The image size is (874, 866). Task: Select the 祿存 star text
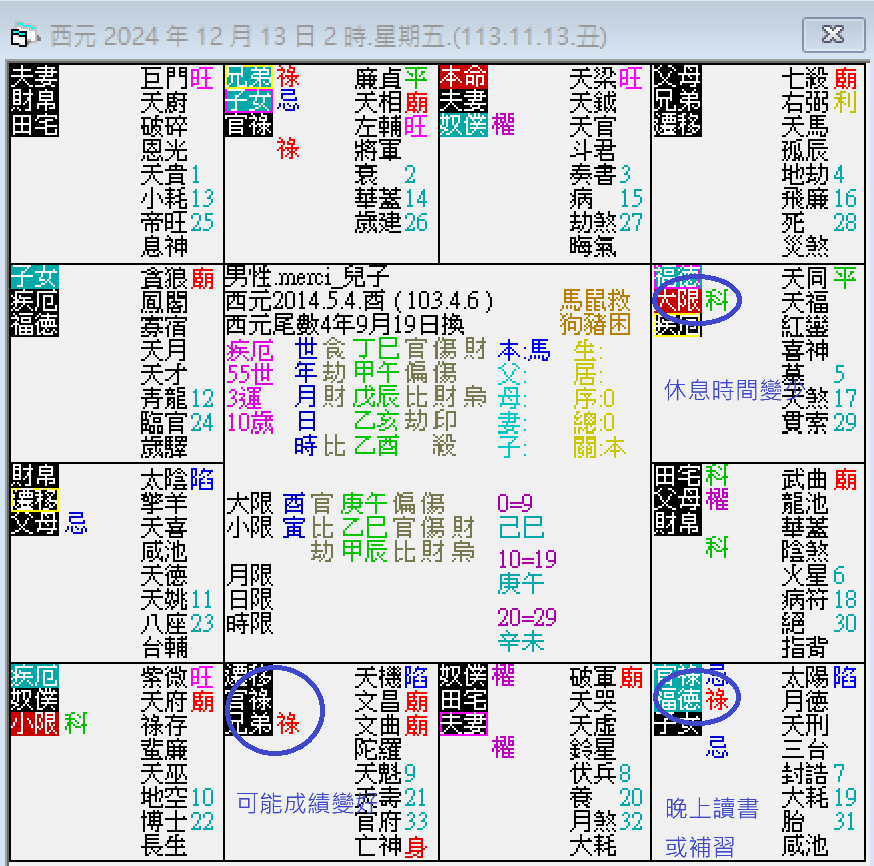164,726
